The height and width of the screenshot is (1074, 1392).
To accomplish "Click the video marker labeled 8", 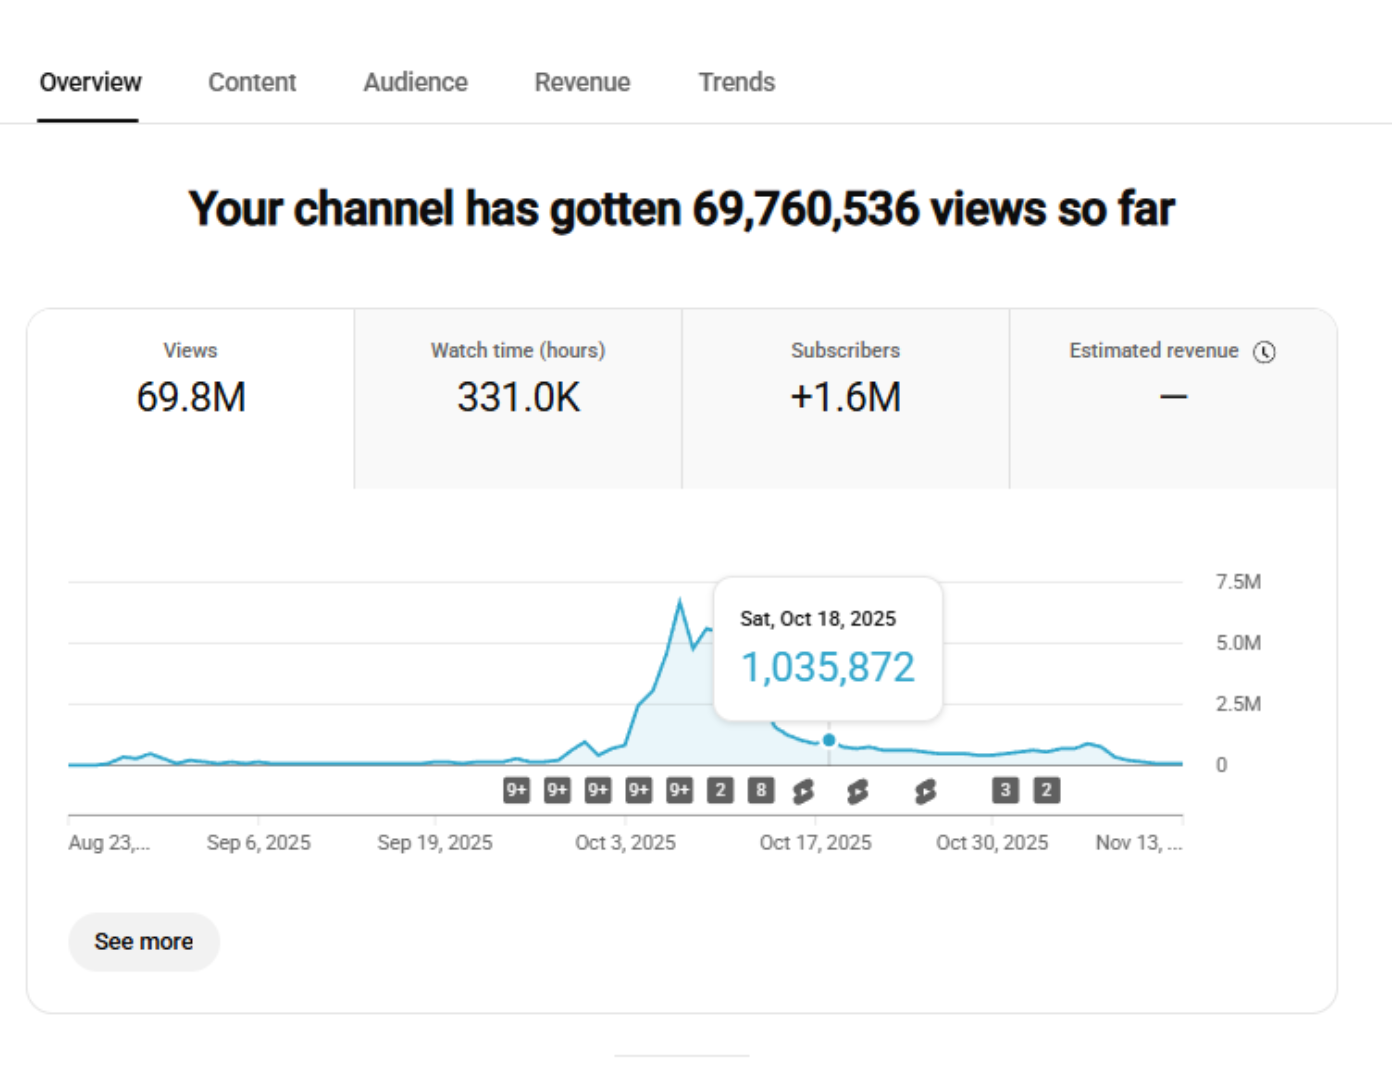I will coord(761,790).
